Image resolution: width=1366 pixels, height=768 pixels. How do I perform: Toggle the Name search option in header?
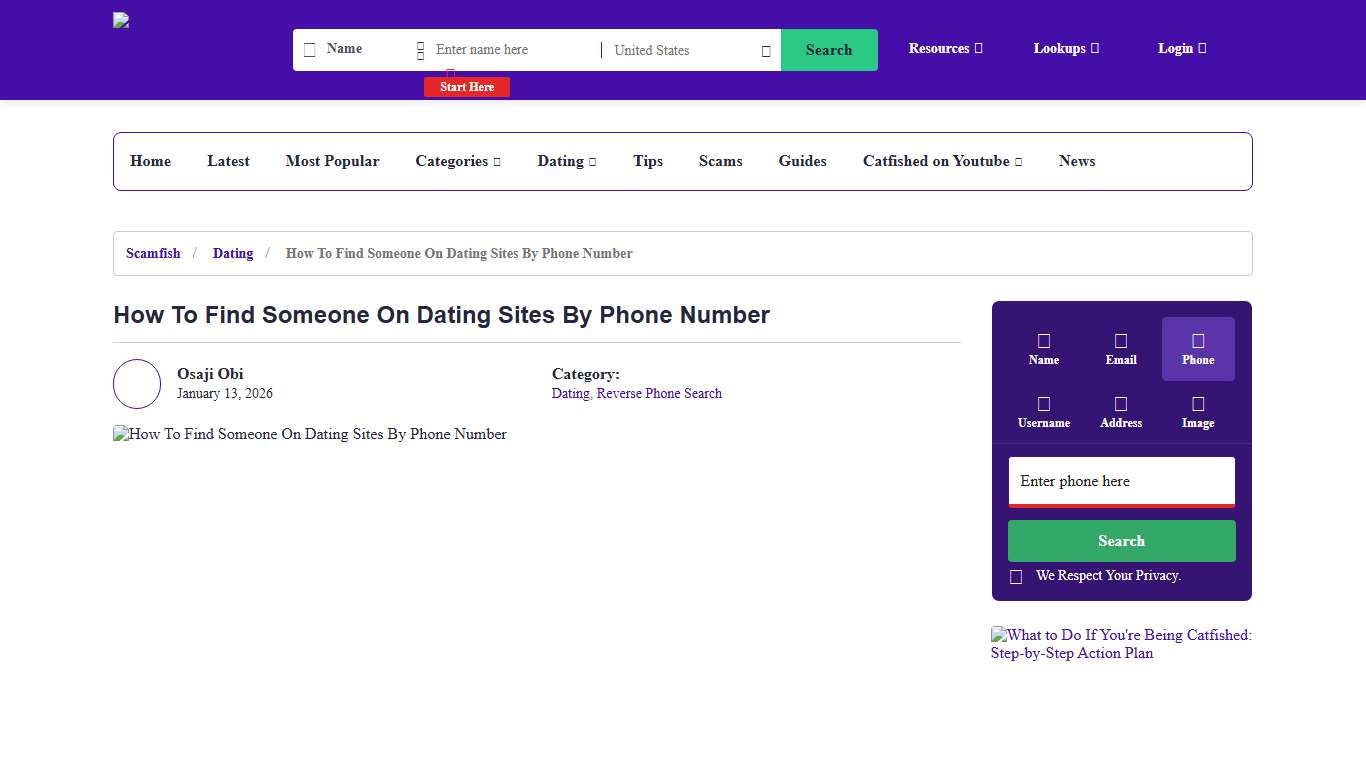pyautogui.click(x=310, y=48)
